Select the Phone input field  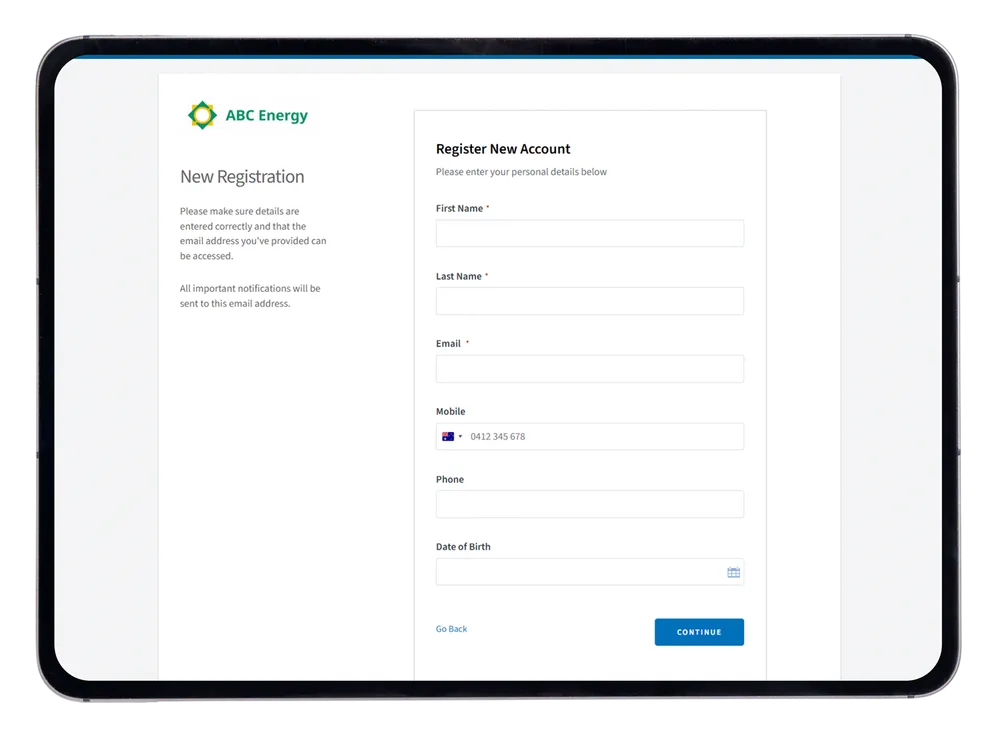pos(590,504)
